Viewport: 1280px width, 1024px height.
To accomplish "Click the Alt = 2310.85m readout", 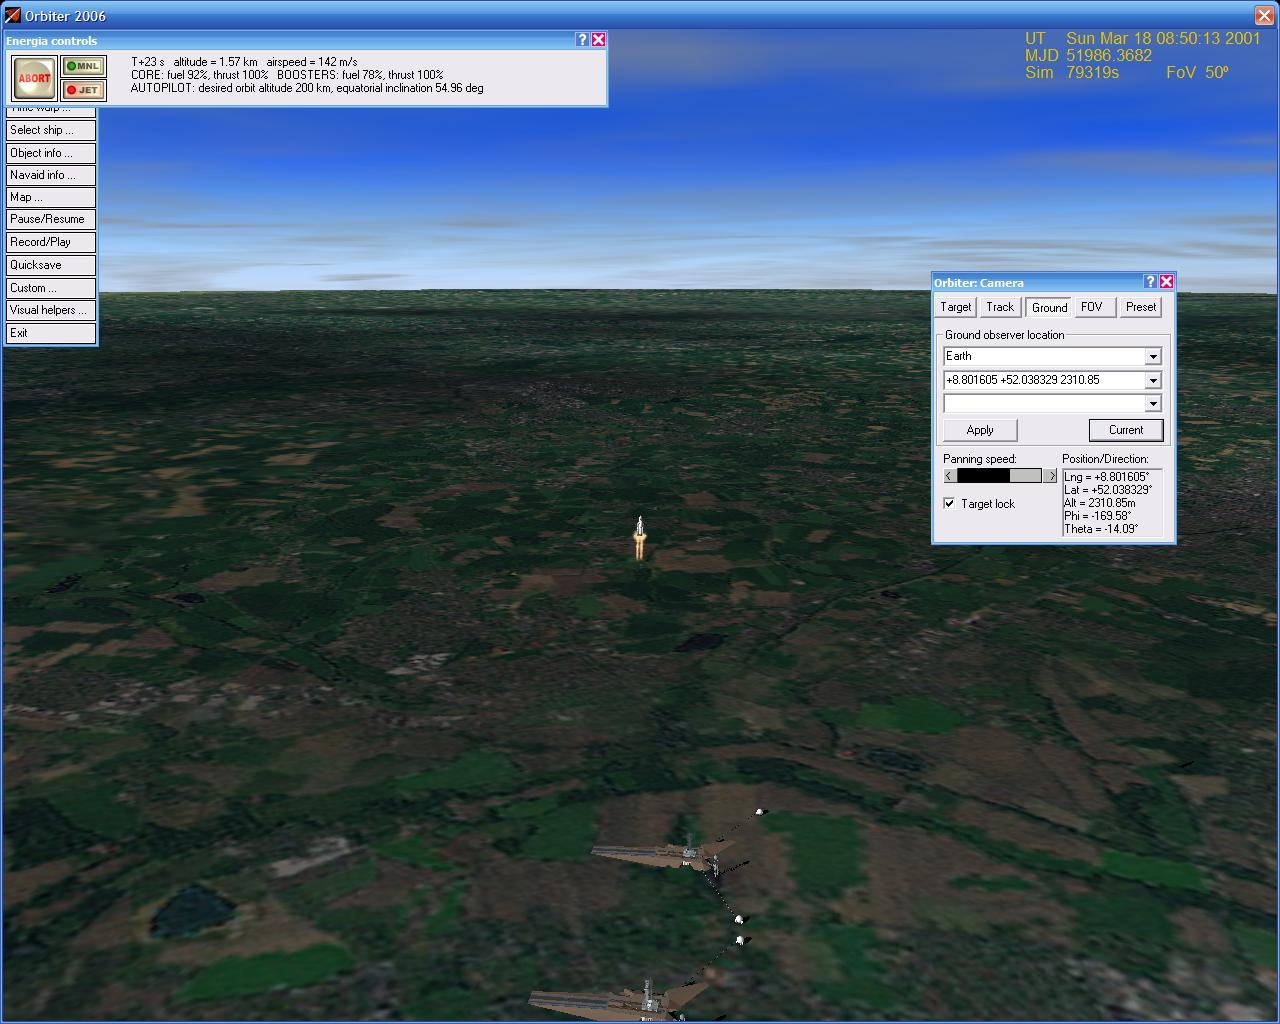I will tap(1100, 503).
